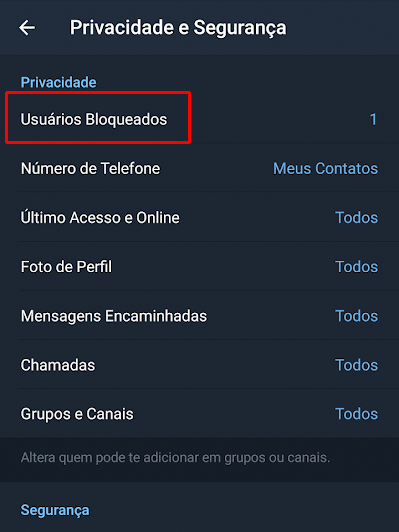Go back using the arrow icon

click(27, 27)
